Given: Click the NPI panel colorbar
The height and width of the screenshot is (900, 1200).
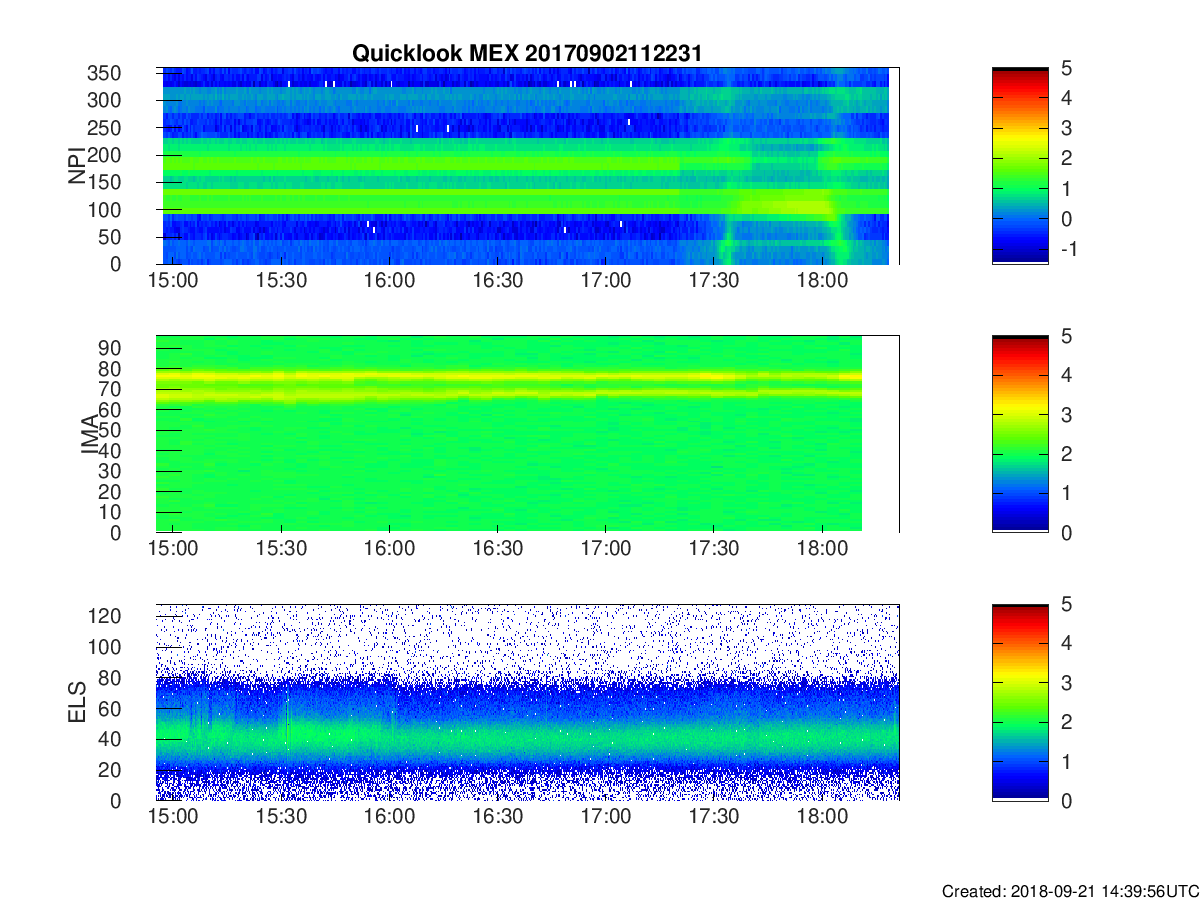Looking at the screenshot, I should tap(1020, 166).
